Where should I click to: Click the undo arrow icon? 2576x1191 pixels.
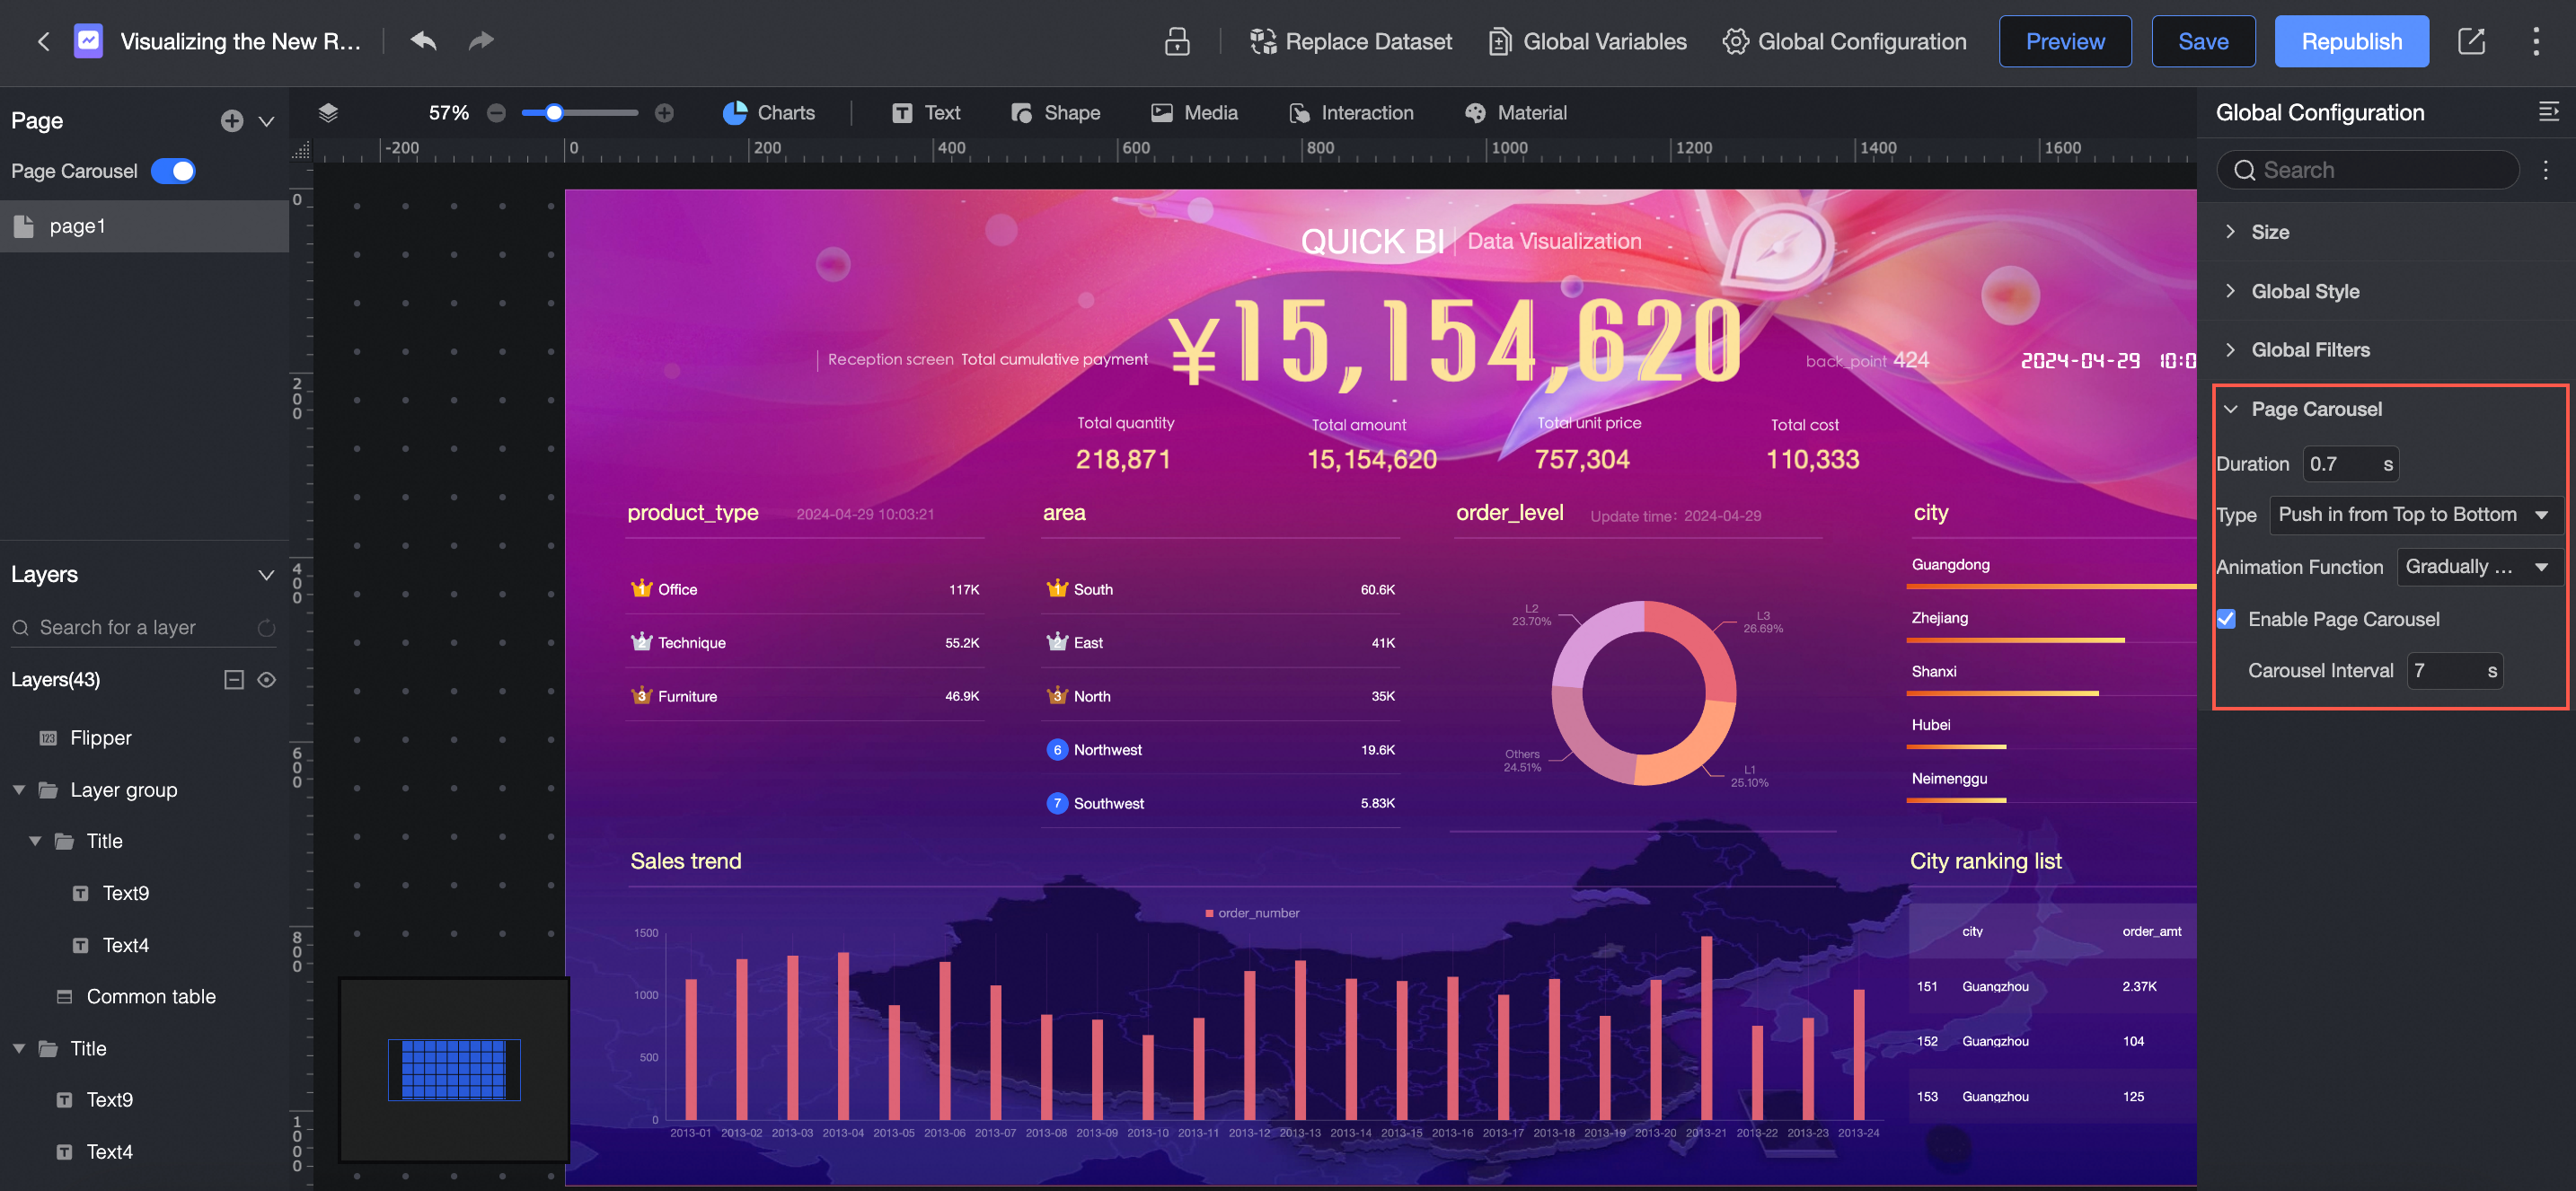423,41
